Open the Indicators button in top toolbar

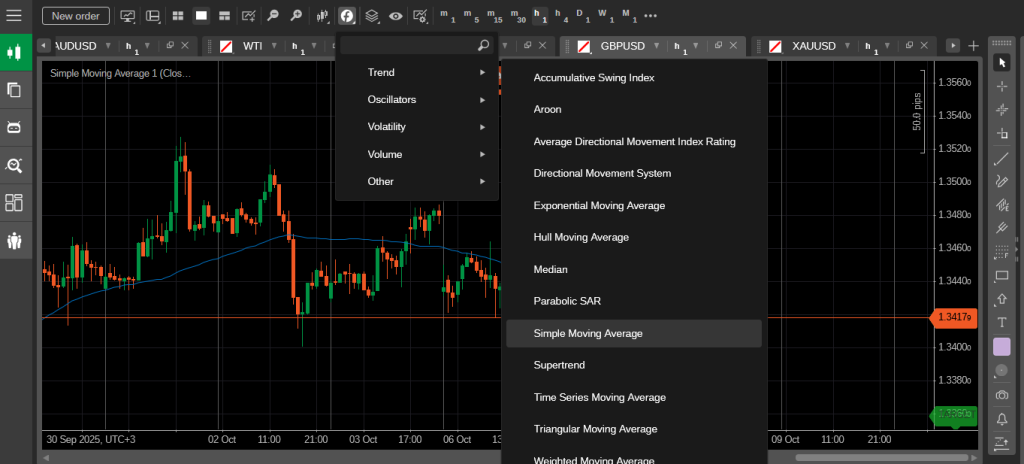click(347, 16)
